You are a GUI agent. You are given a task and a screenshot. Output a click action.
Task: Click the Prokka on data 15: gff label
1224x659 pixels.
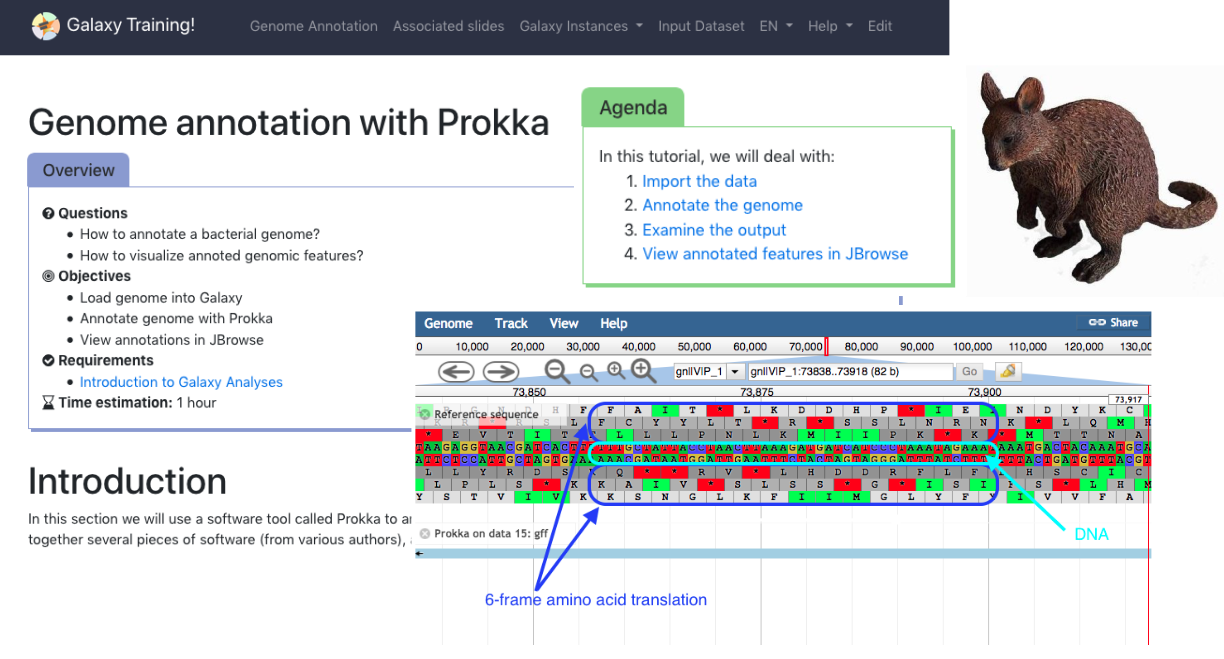click(x=491, y=534)
